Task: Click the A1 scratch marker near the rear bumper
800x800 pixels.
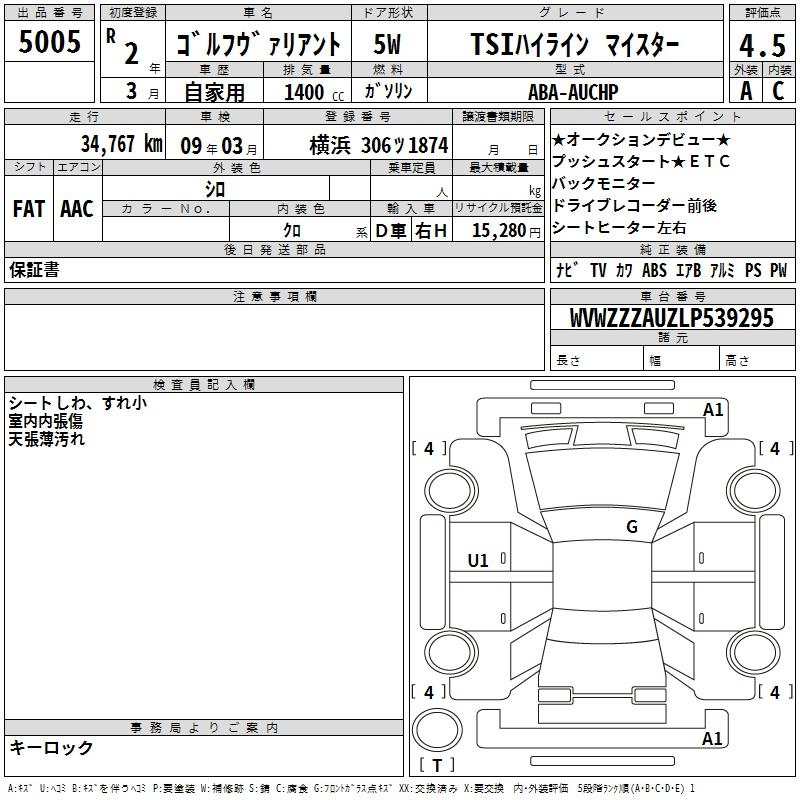Action: 712,739
